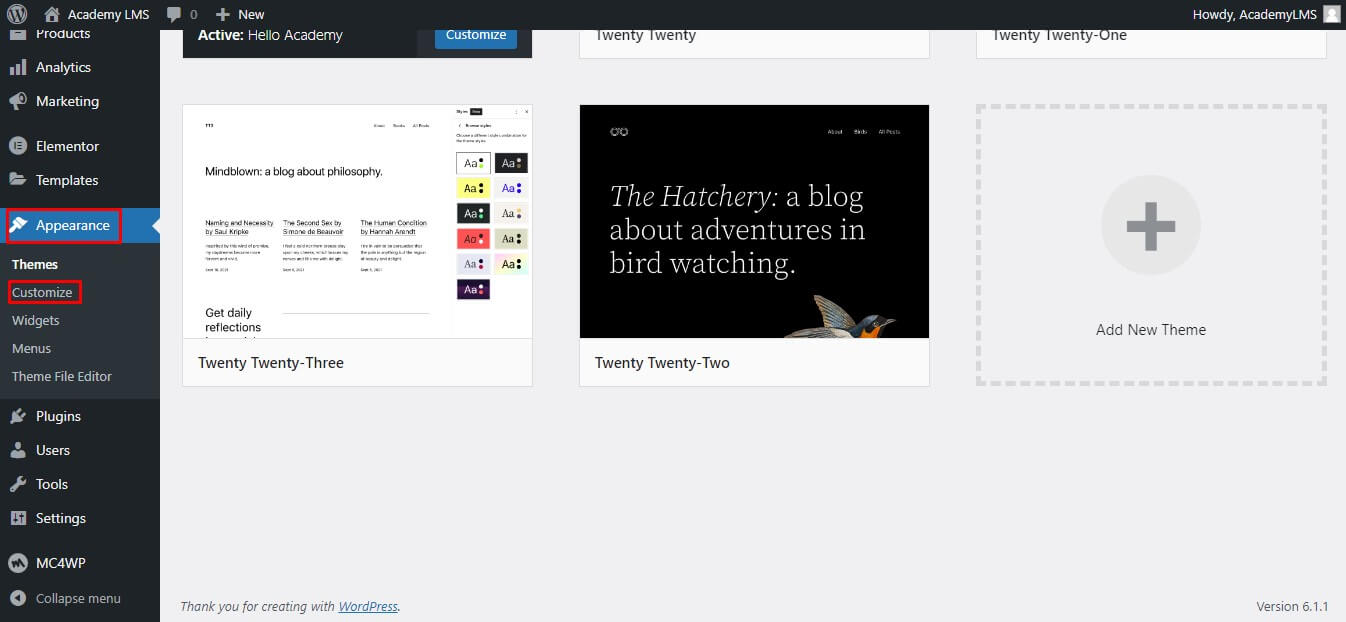Click the comment count 0
The width and height of the screenshot is (1346, 622).
pos(193,14)
